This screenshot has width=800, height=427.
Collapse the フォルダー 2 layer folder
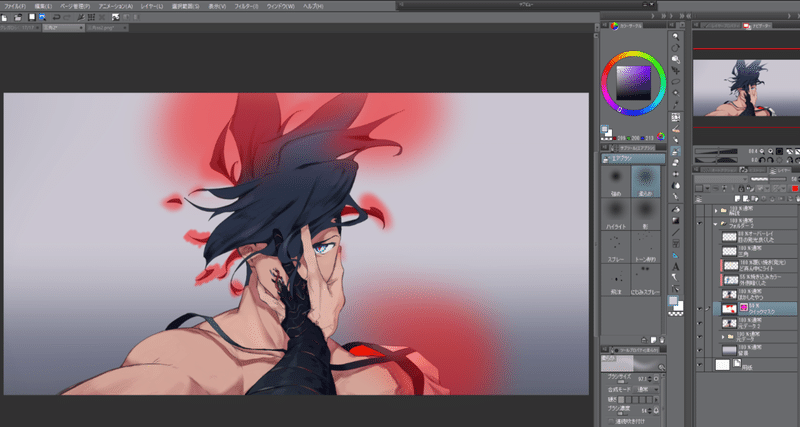pyautogui.click(x=716, y=223)
